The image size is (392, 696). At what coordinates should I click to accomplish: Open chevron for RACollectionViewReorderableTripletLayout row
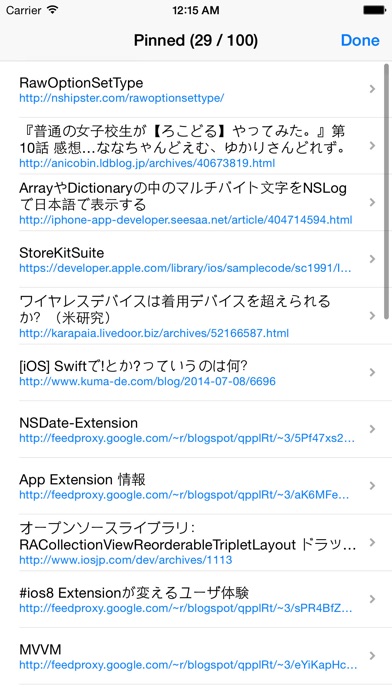tap(372, 542)
